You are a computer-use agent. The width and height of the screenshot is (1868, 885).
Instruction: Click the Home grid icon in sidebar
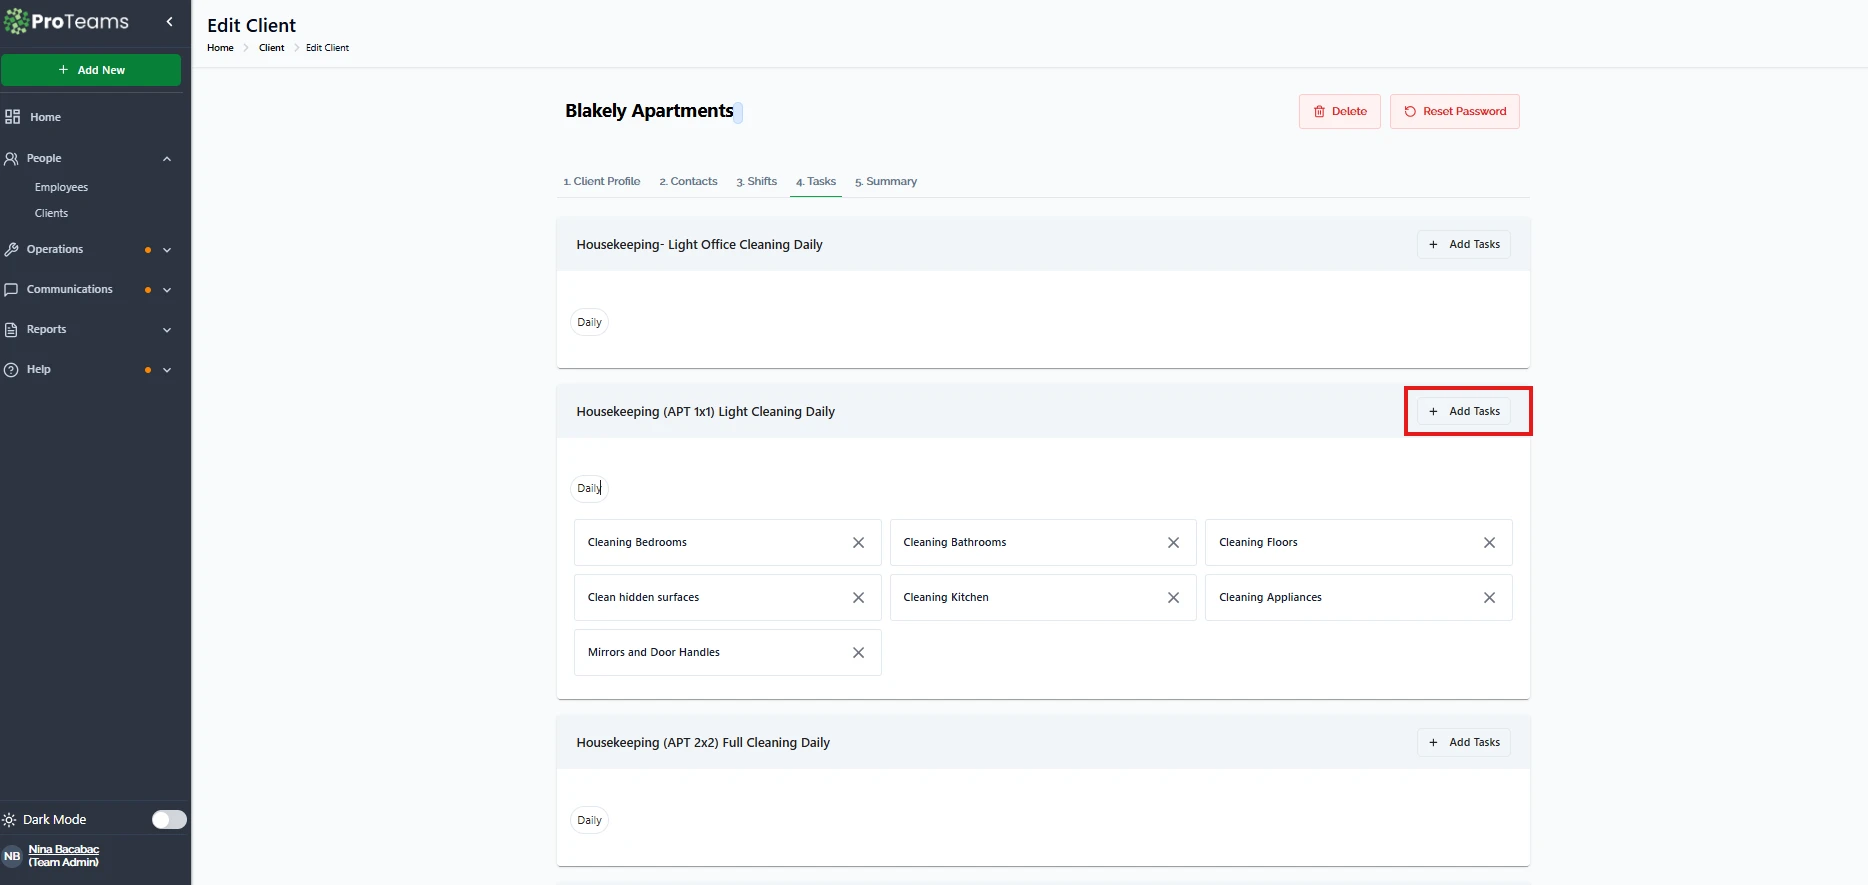pos(12,117)
